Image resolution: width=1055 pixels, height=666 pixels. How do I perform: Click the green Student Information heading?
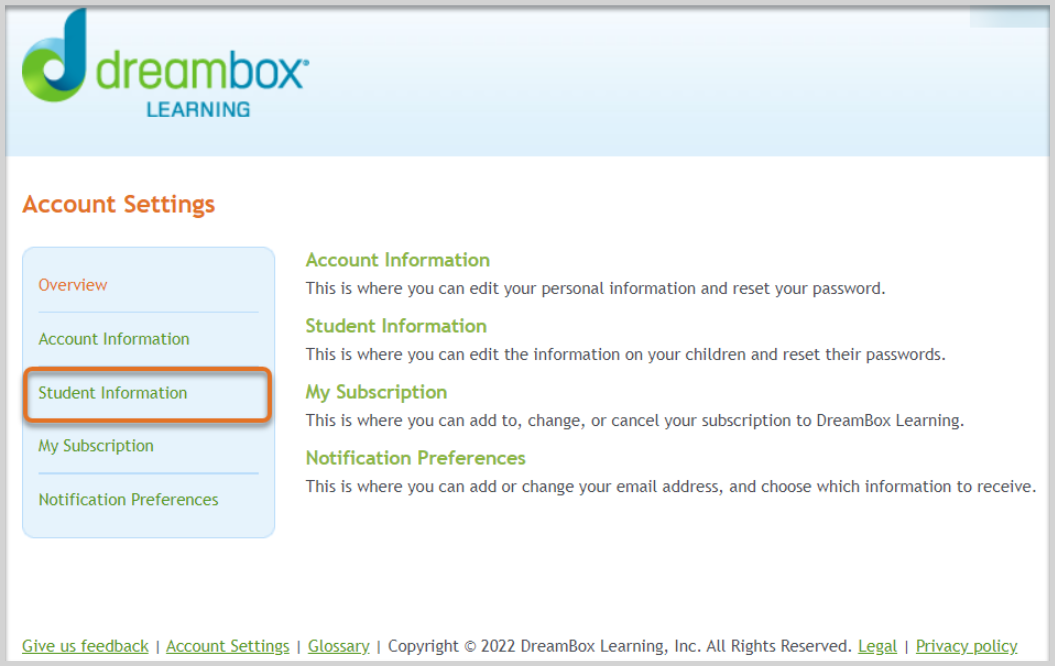point(396,326)
